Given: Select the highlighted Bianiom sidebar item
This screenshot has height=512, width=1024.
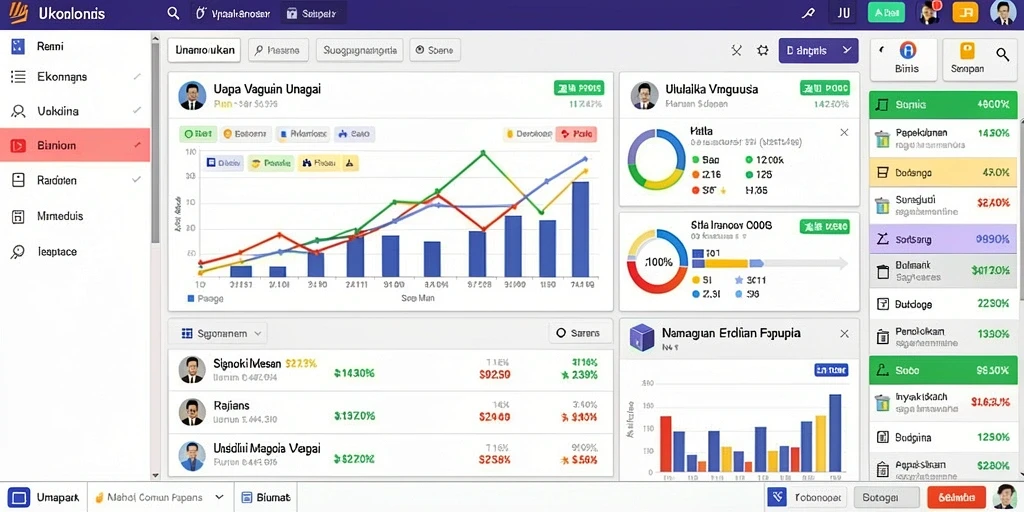Looking at the screenshot, I should coord(75,145).
